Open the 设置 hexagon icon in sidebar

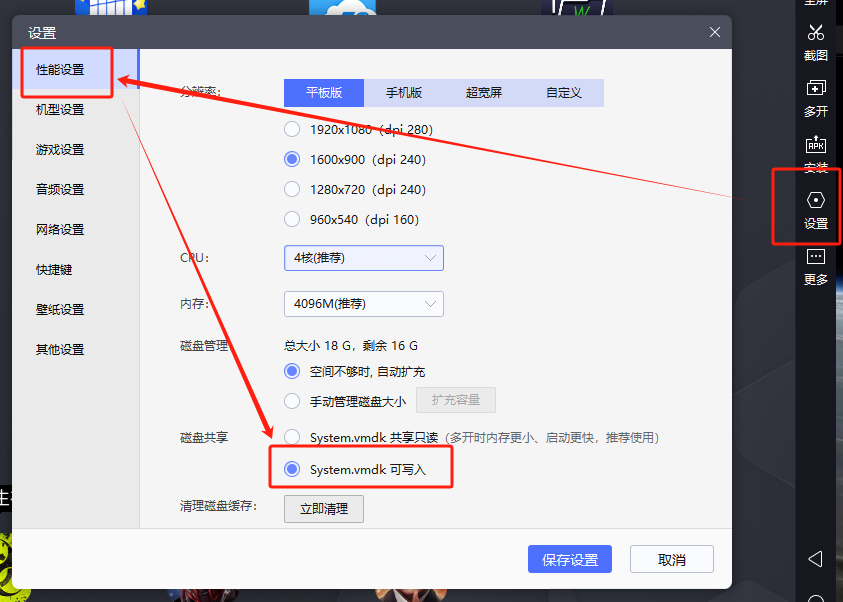tap(816, 200)
